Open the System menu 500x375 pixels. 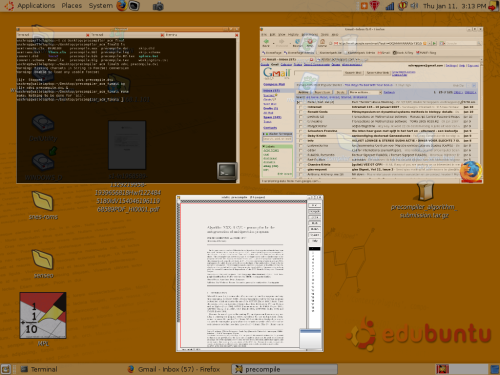[101, 6]
